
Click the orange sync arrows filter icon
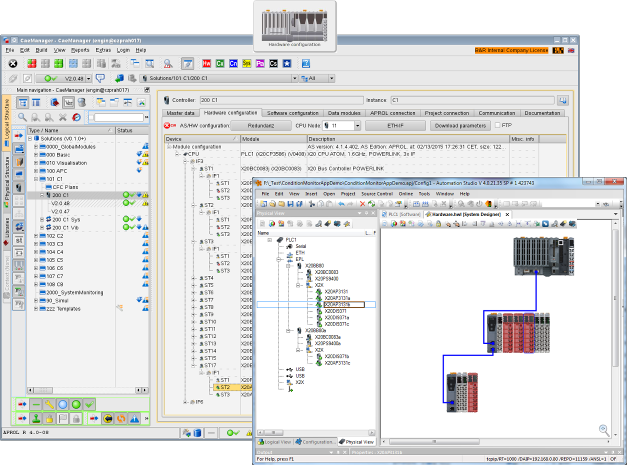click(121, 419)
